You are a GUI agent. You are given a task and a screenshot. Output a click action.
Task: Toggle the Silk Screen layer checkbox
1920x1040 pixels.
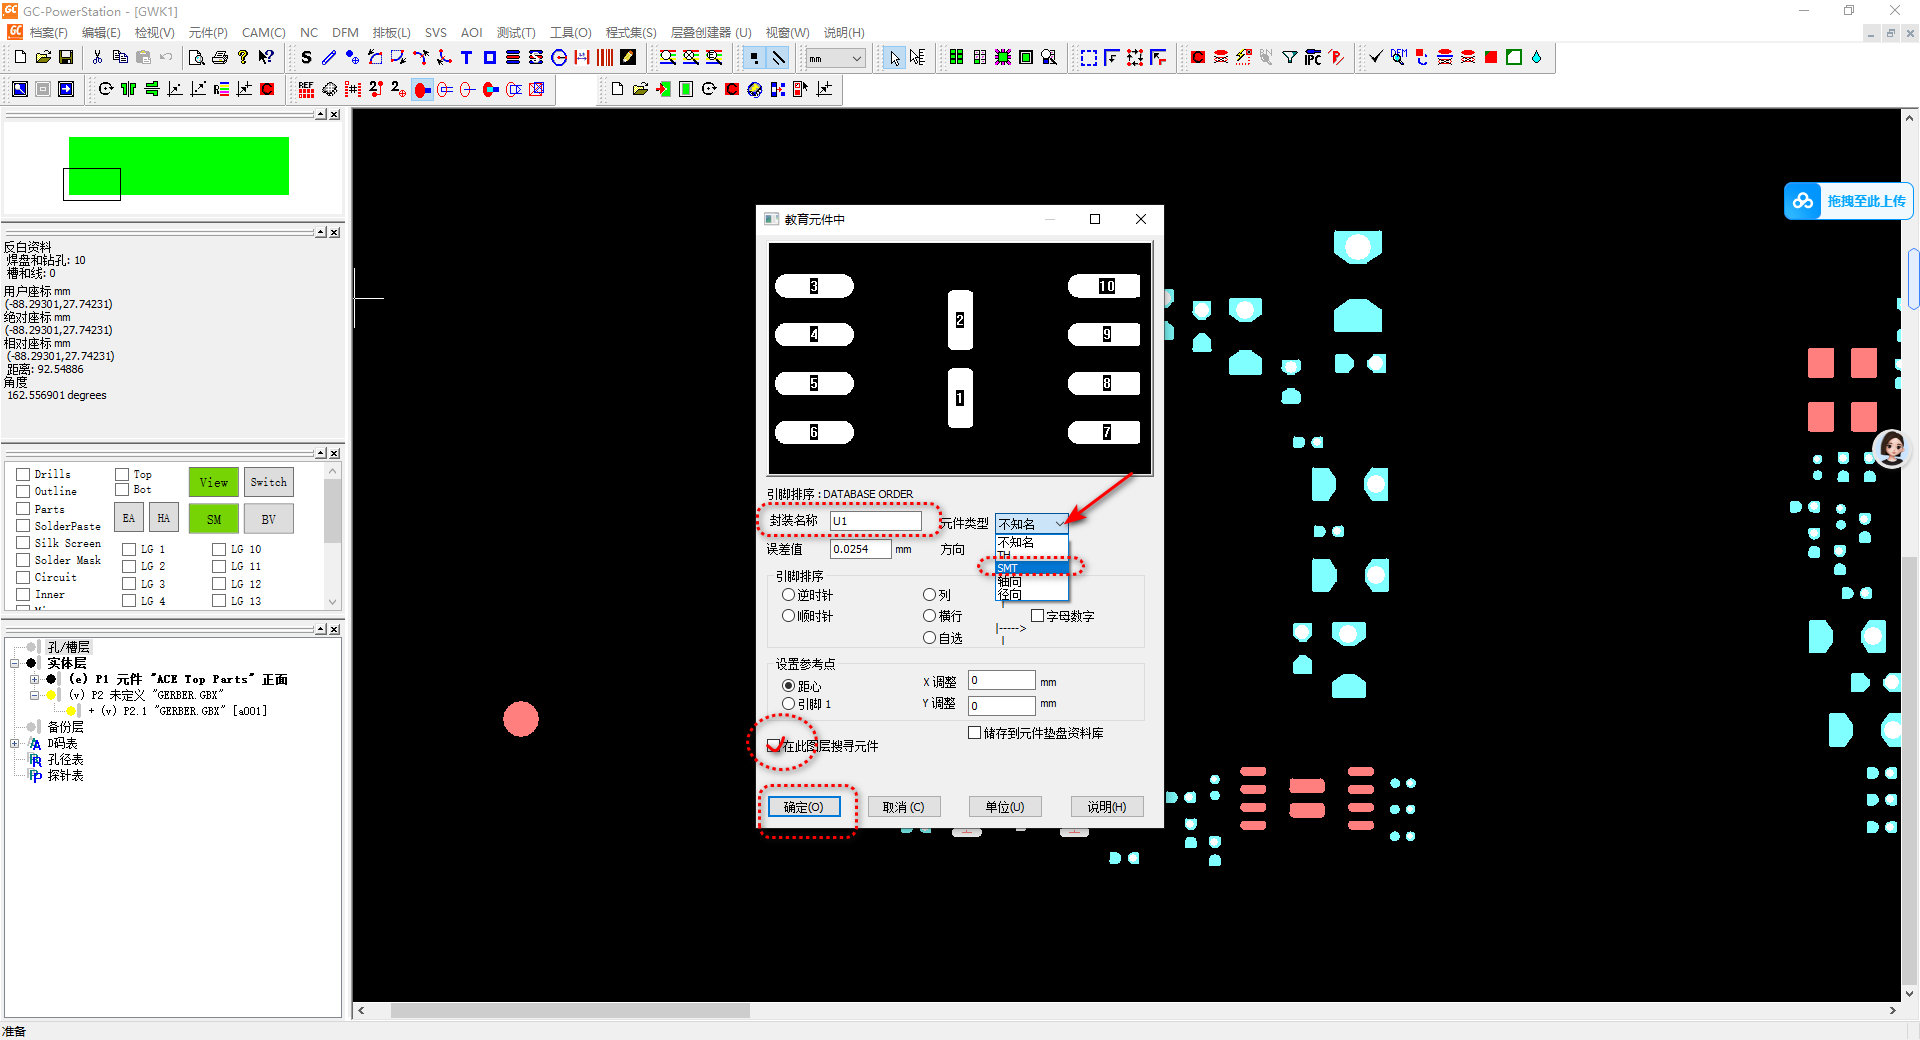click(x=23, y=543)
